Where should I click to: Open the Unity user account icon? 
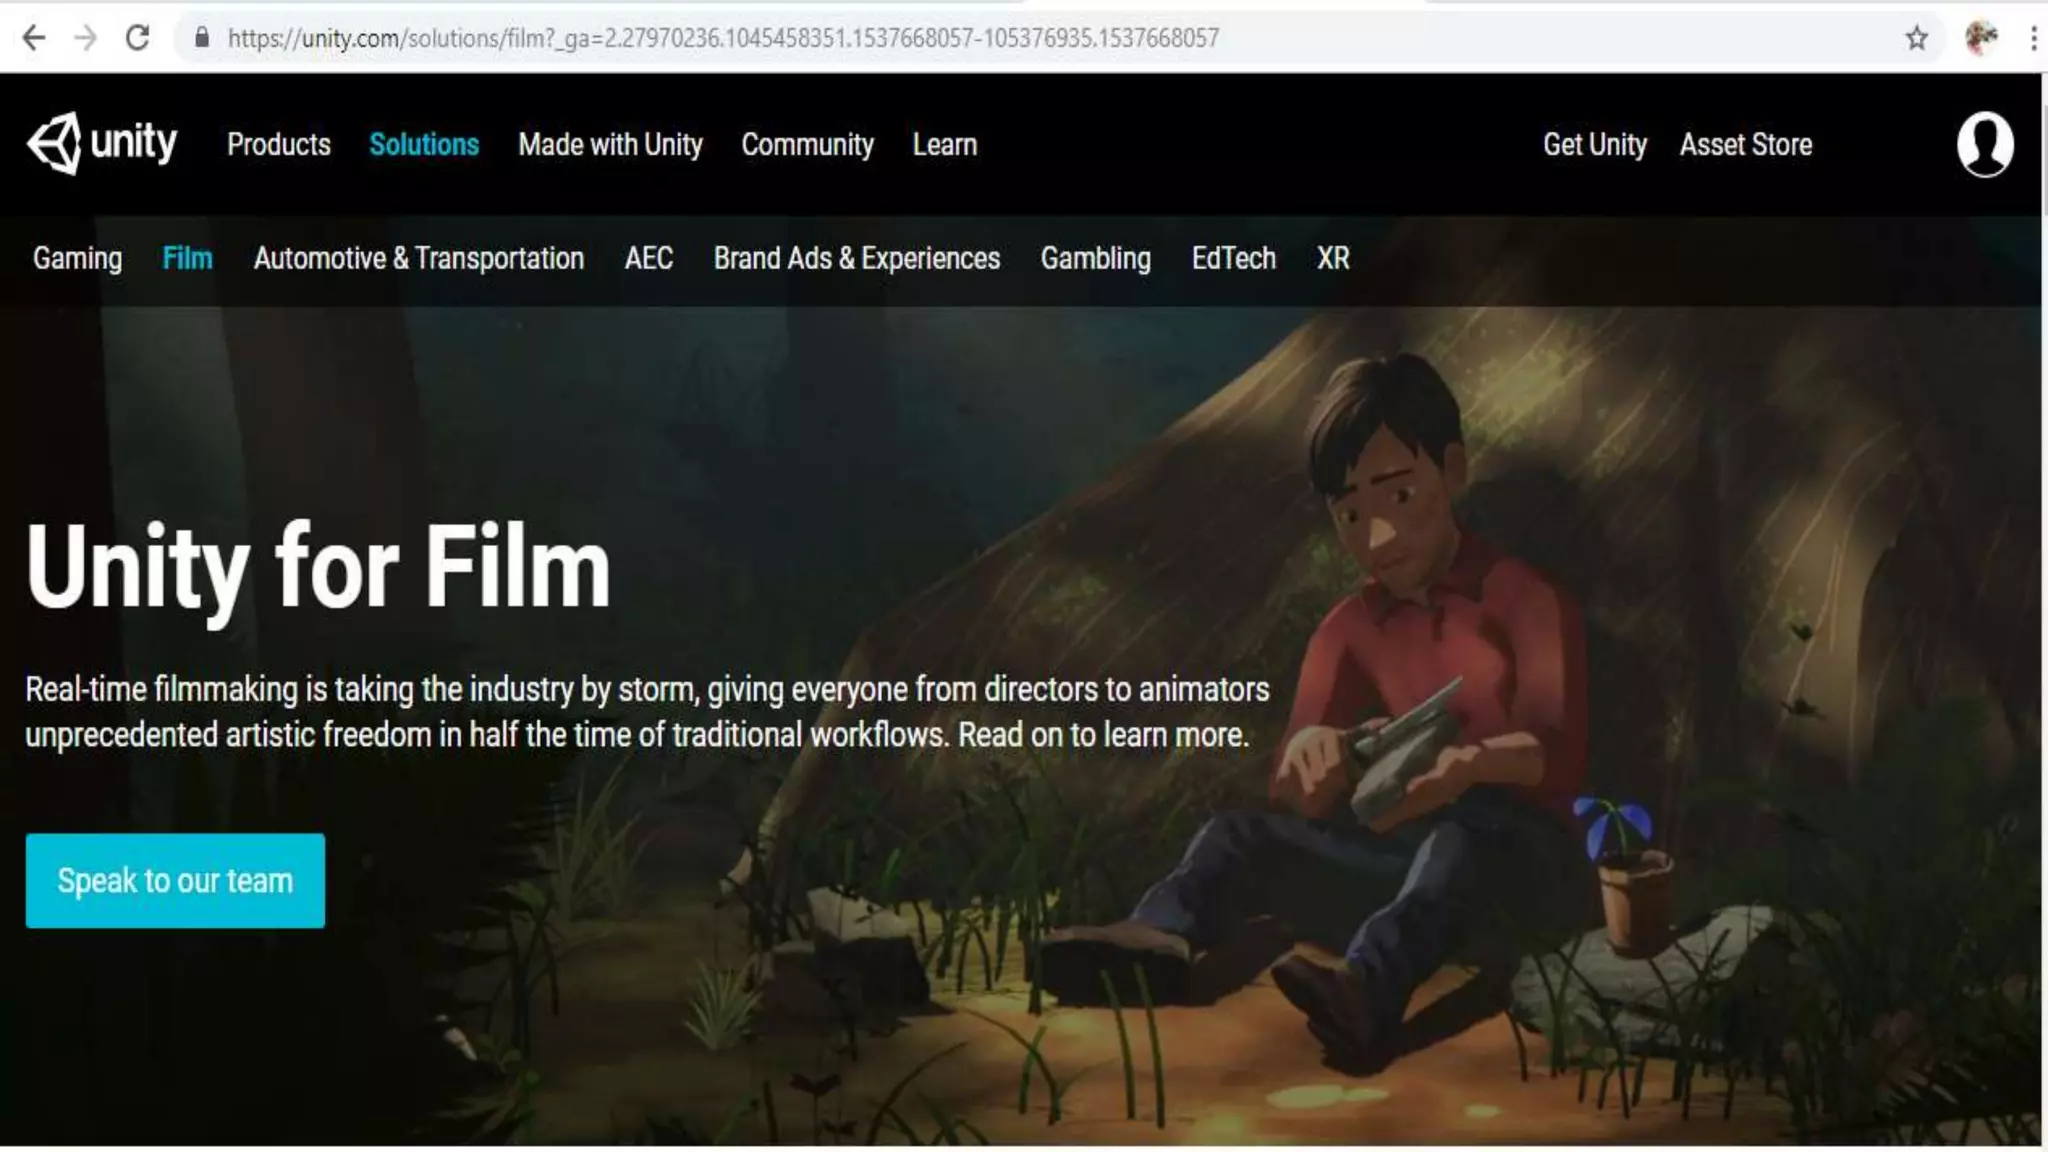pos(1984,144)
